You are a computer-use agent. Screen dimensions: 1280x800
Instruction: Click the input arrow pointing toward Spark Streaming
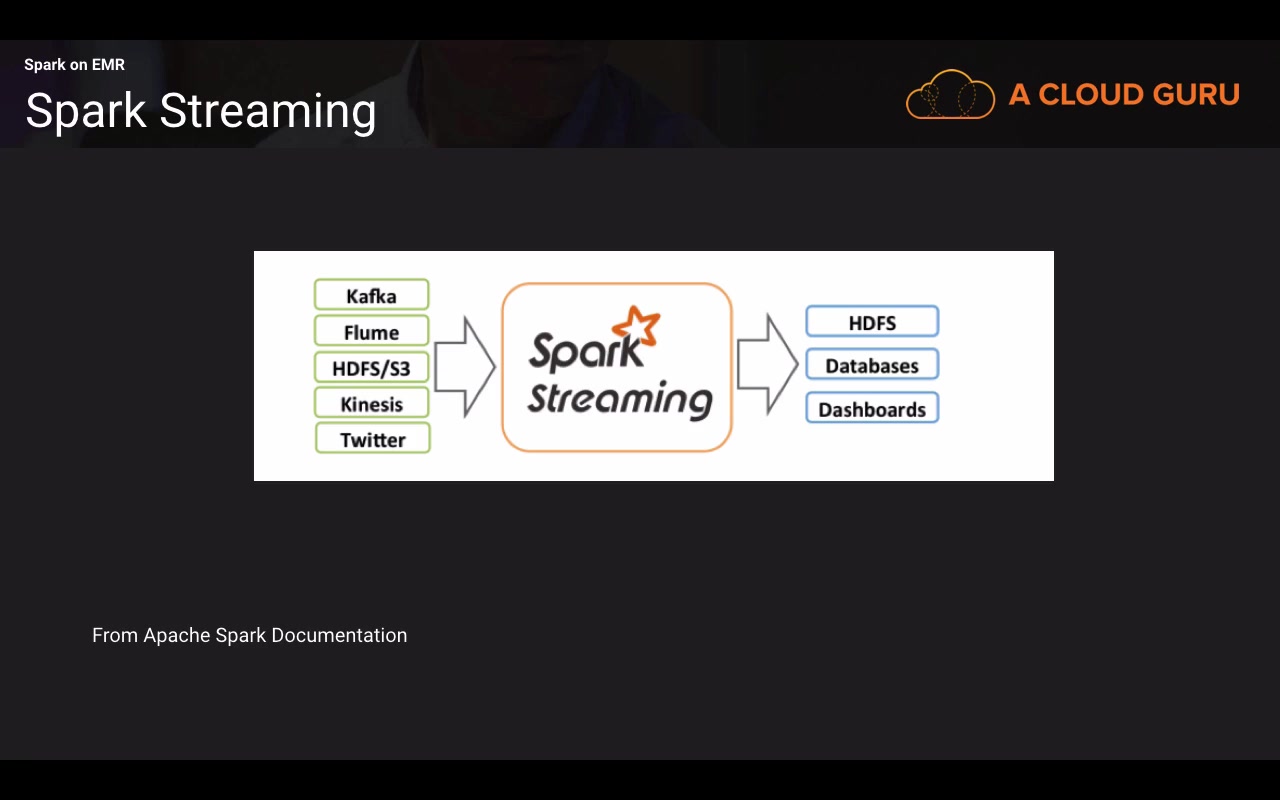click(x=465, y=366)
